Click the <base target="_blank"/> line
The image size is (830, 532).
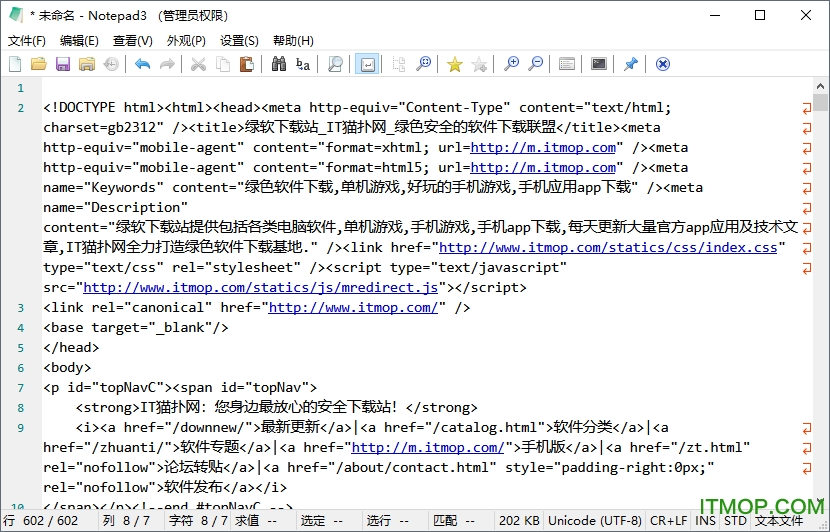pyautogui.click(x=136, y=328)
